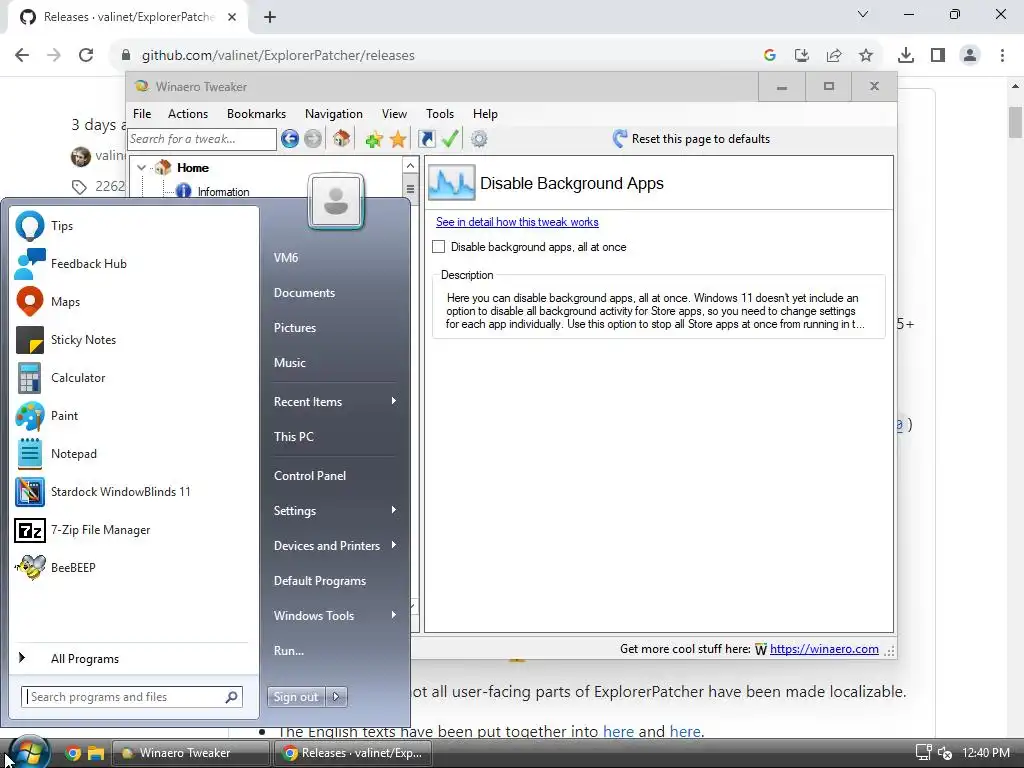
Task: Open the View menu in Winaero
Action: (394, 114)
